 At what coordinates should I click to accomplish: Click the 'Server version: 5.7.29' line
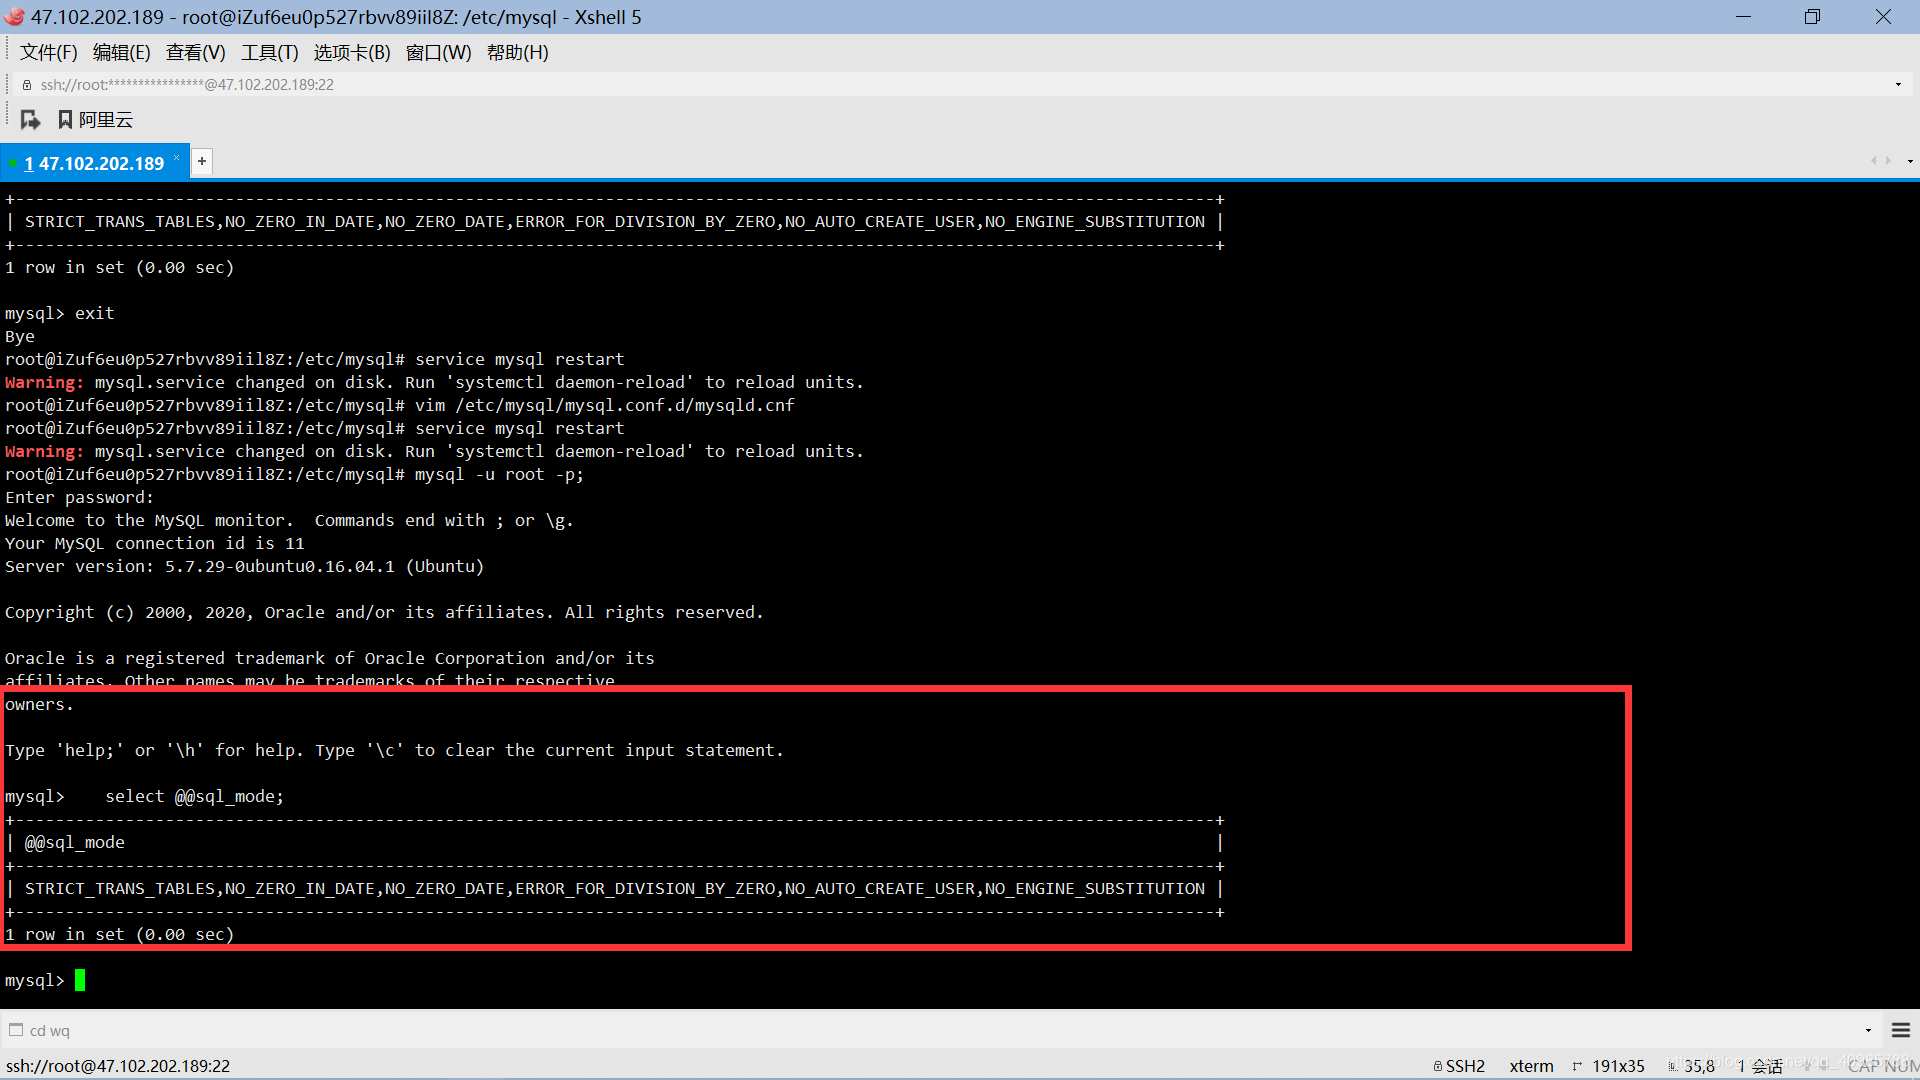coord(245,566)
